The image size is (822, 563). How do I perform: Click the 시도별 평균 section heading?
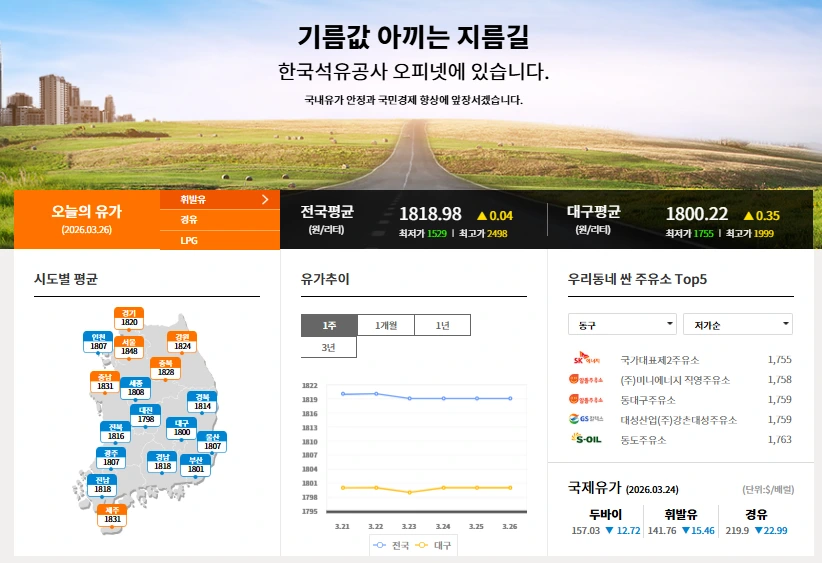point(66,279)
